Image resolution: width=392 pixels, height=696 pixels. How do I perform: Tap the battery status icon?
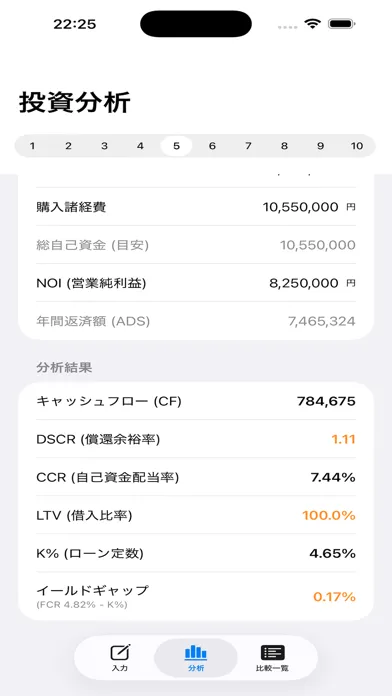coord(343,24)
